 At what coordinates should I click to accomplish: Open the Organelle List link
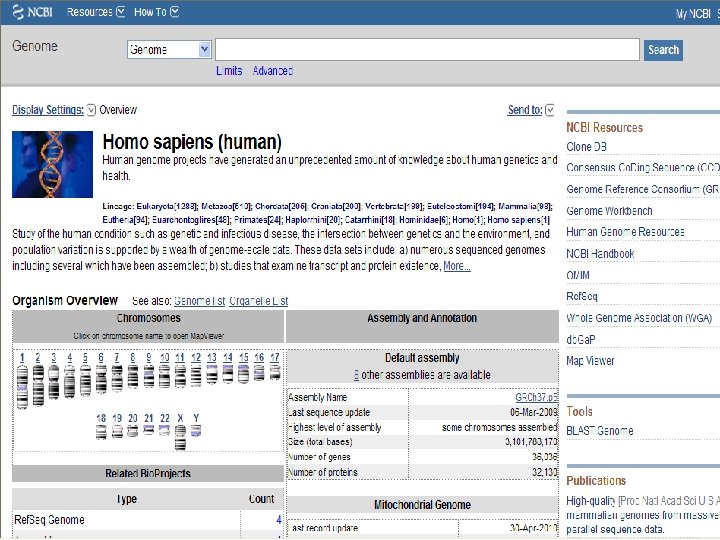point(259,301)
